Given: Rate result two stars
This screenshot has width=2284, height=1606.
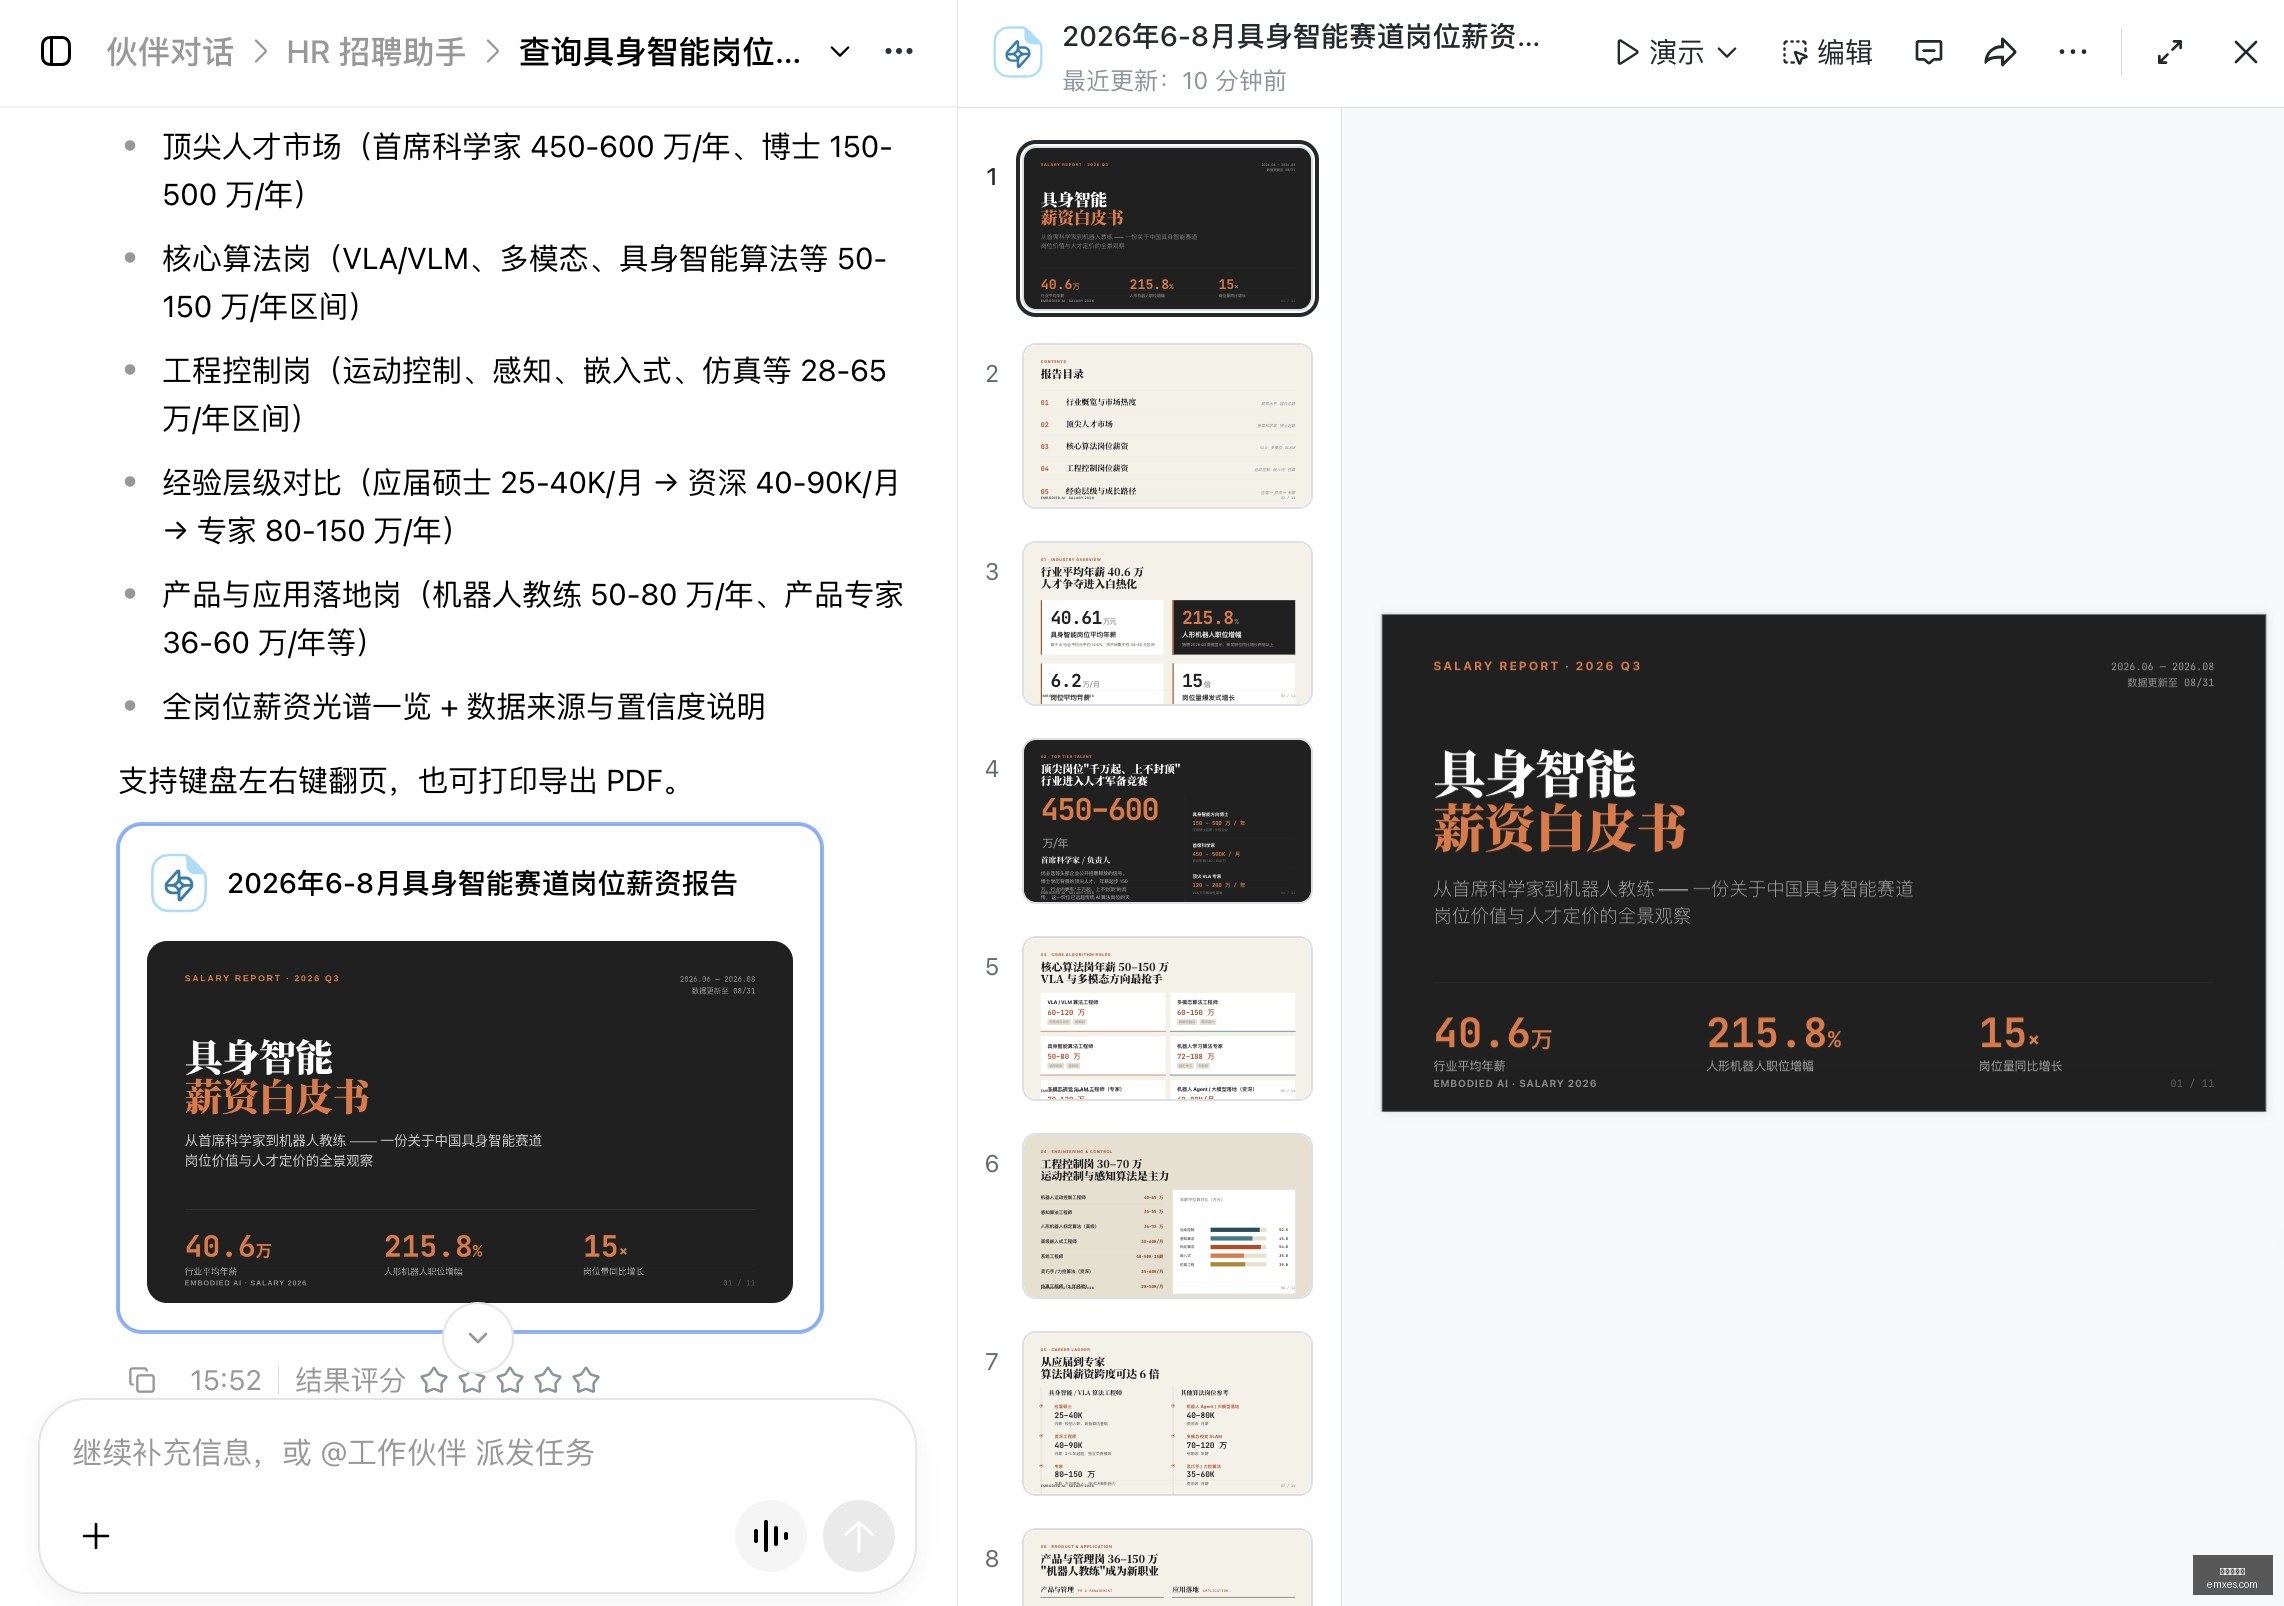Looking at the screenshot, I should tap(472, 1381).
